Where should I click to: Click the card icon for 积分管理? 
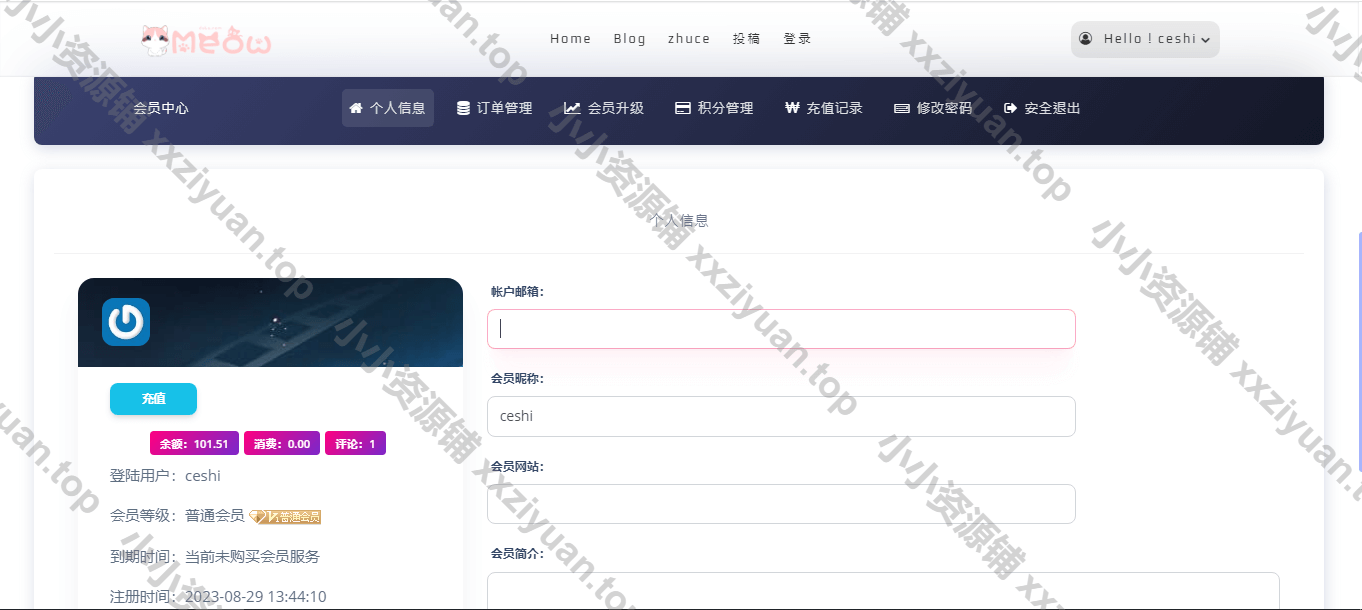(683, 108)
